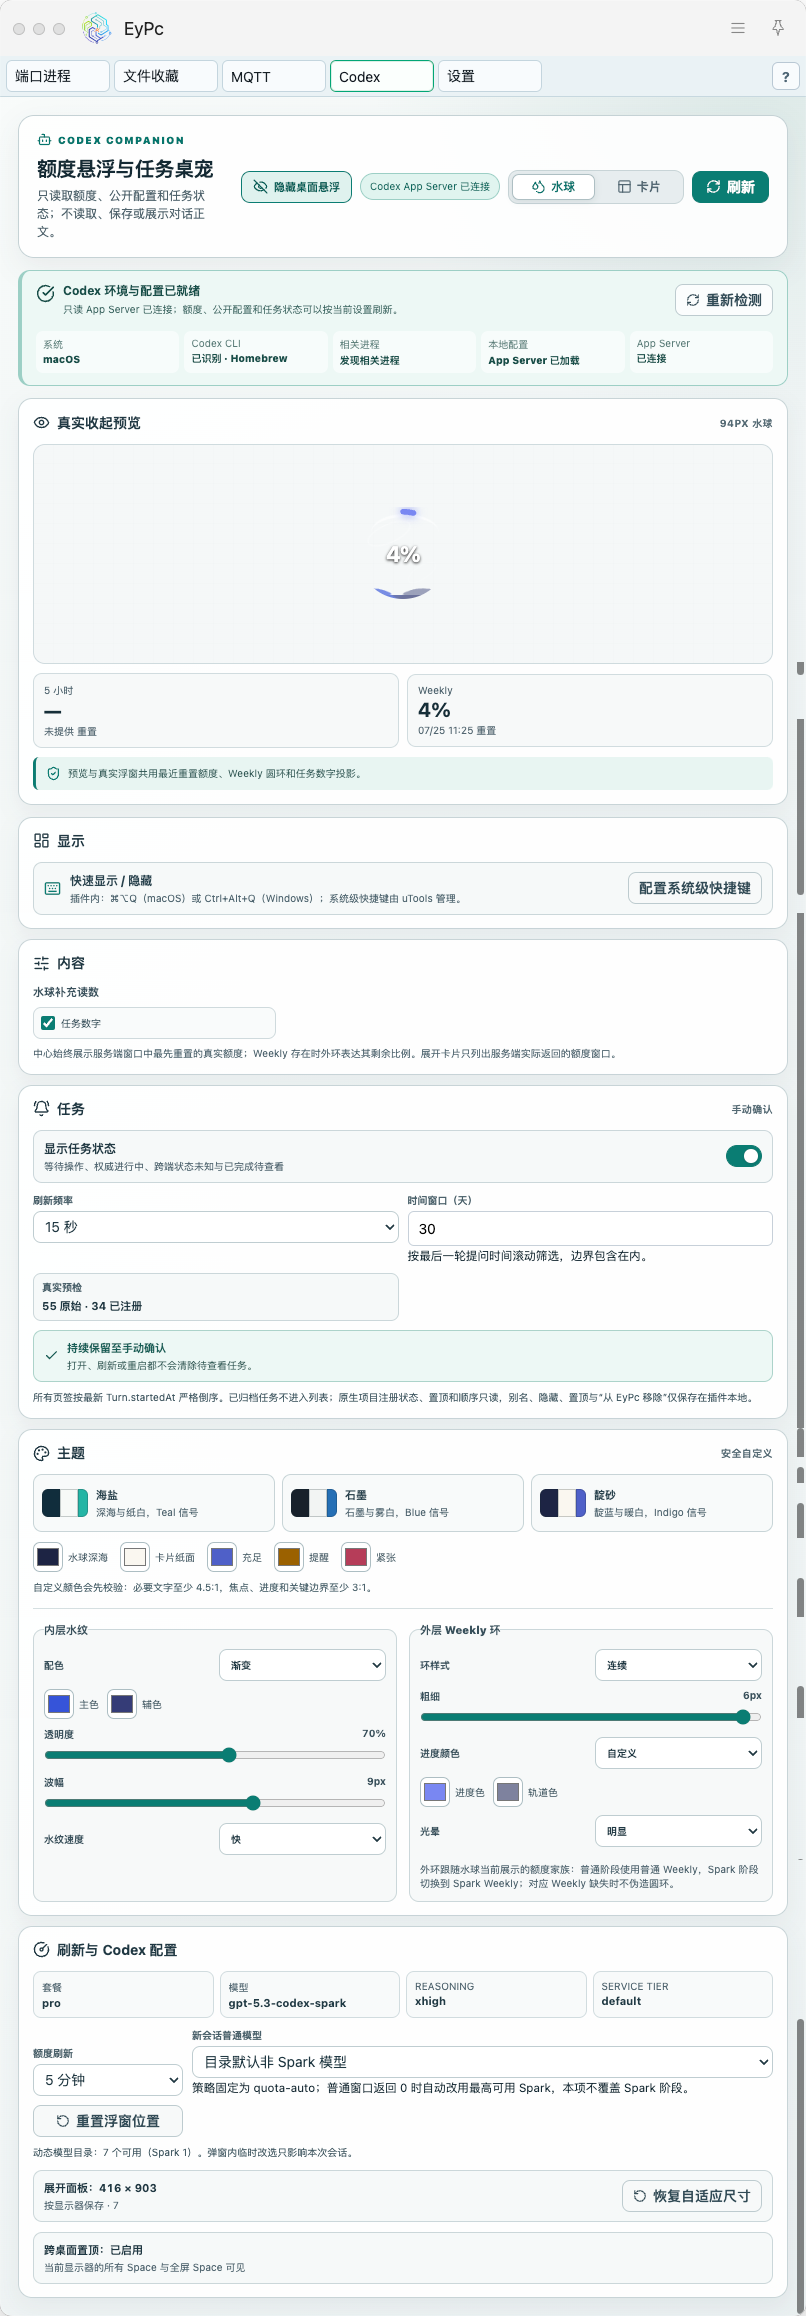Viewport: 806px width, 2316px height.
Task: Select 水球 display mode
Action: click(554, 187)
